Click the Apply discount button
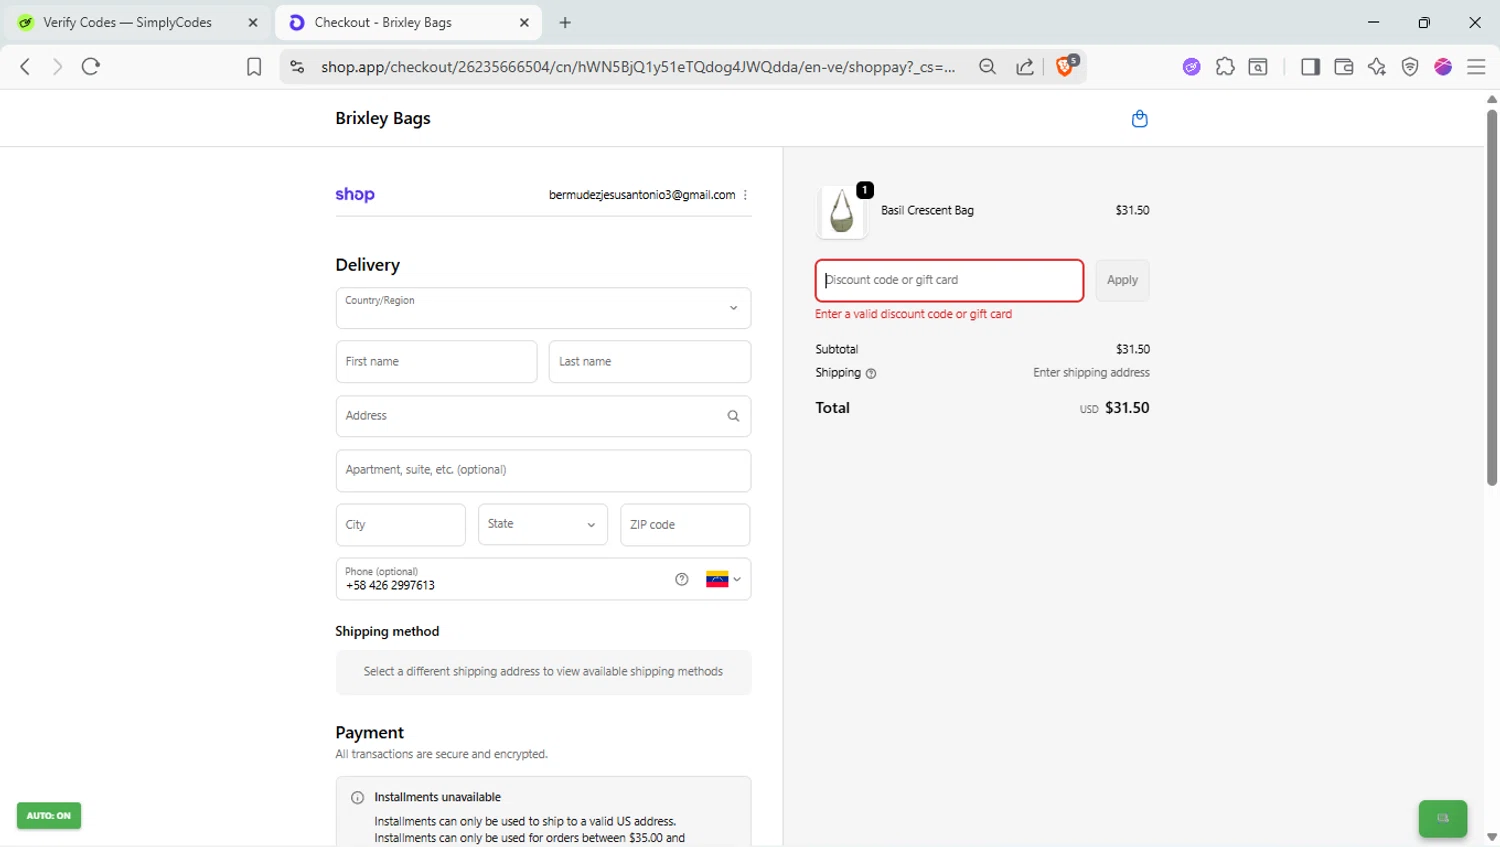Screen dimensions: 1500x847 pyautogui.click(x=1122, y=280)
